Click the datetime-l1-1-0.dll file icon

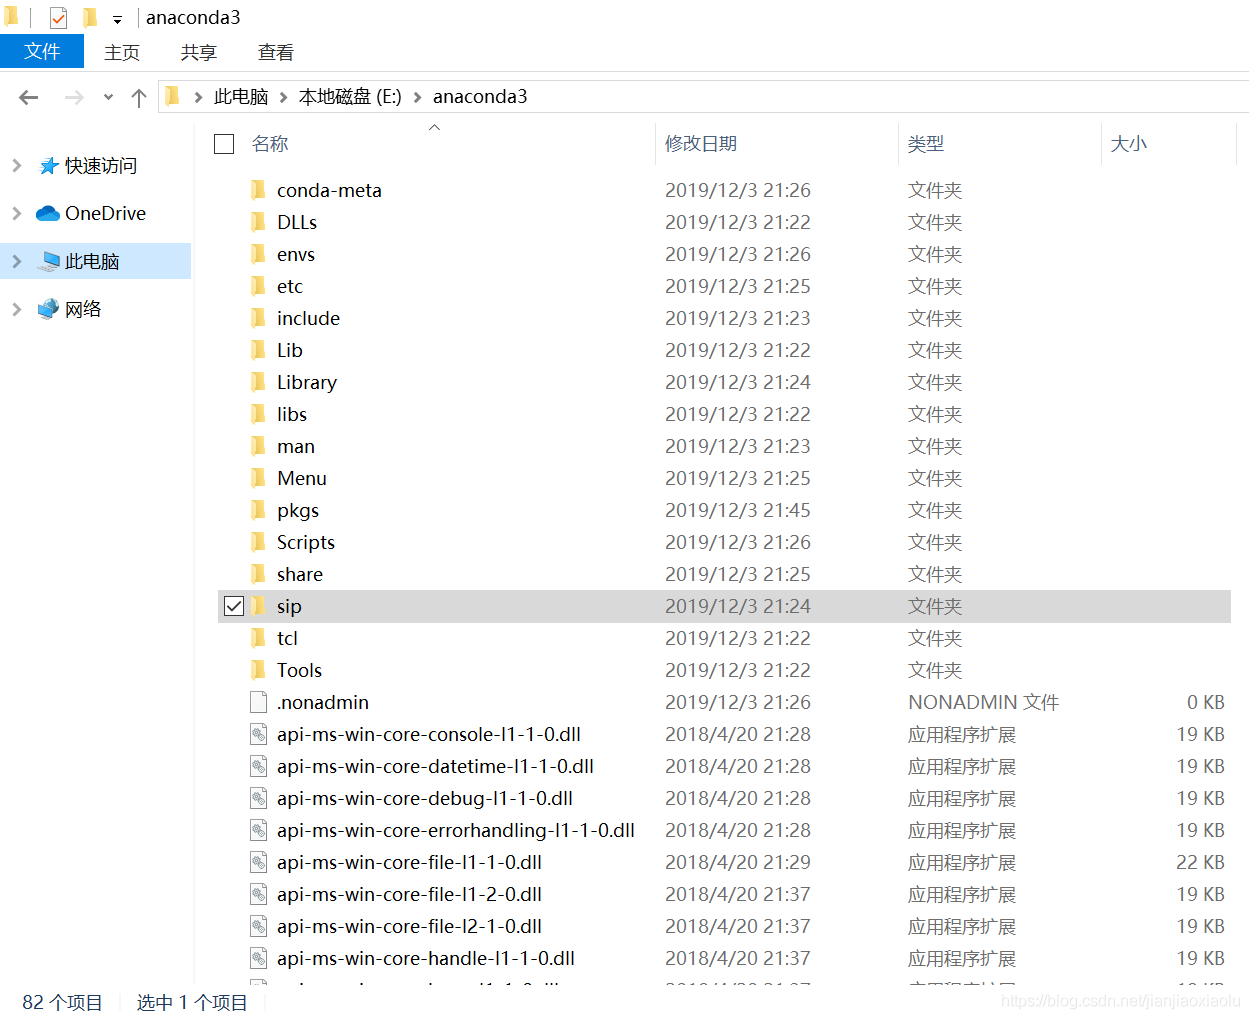click(x=258, y=766)
